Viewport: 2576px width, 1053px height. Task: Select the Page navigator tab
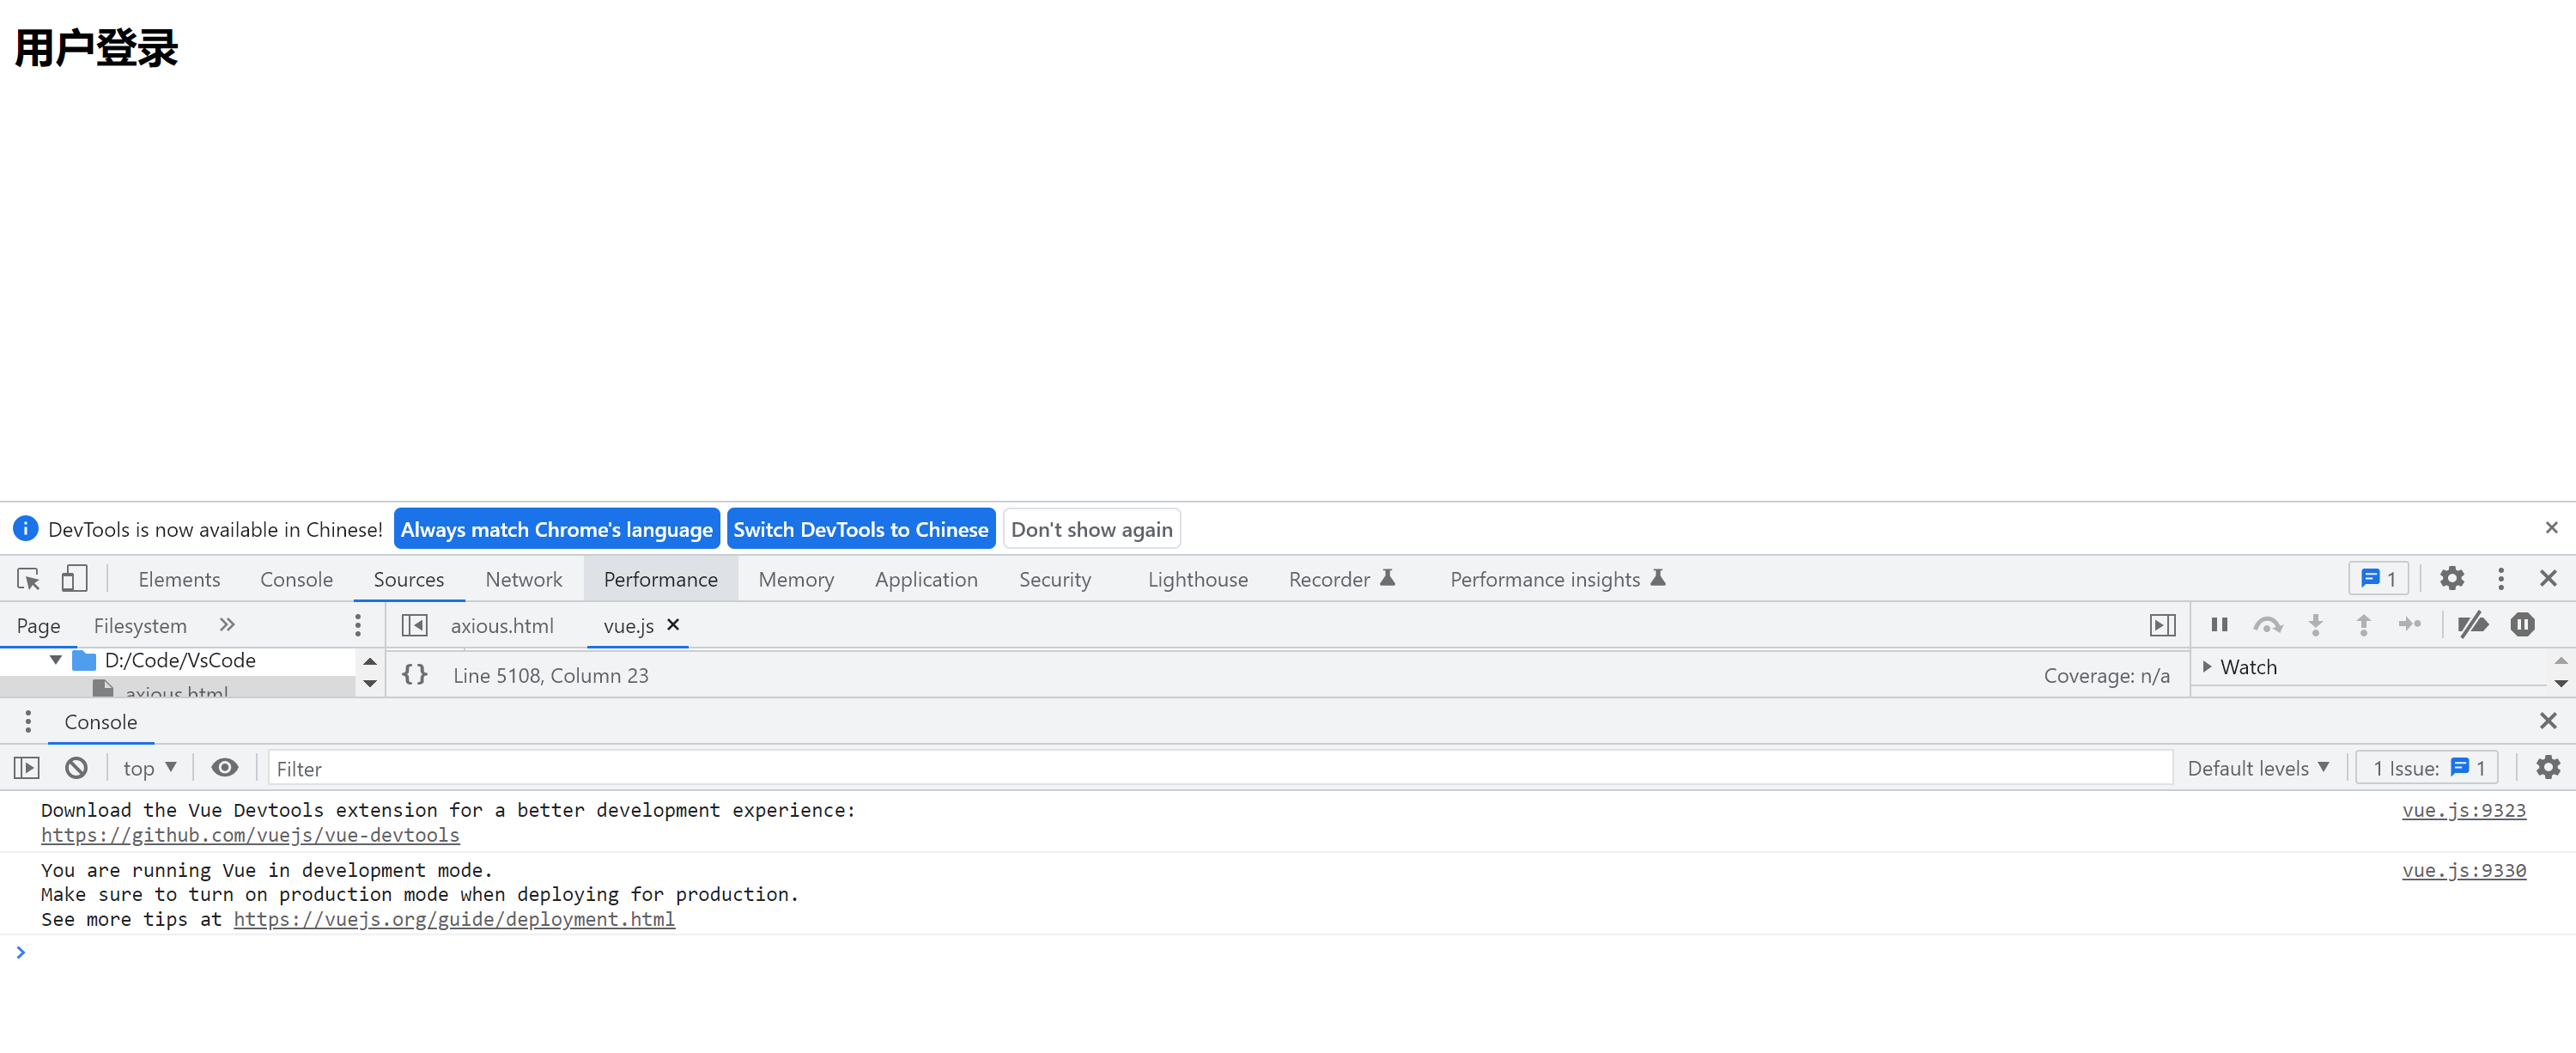tap(39, 625)
